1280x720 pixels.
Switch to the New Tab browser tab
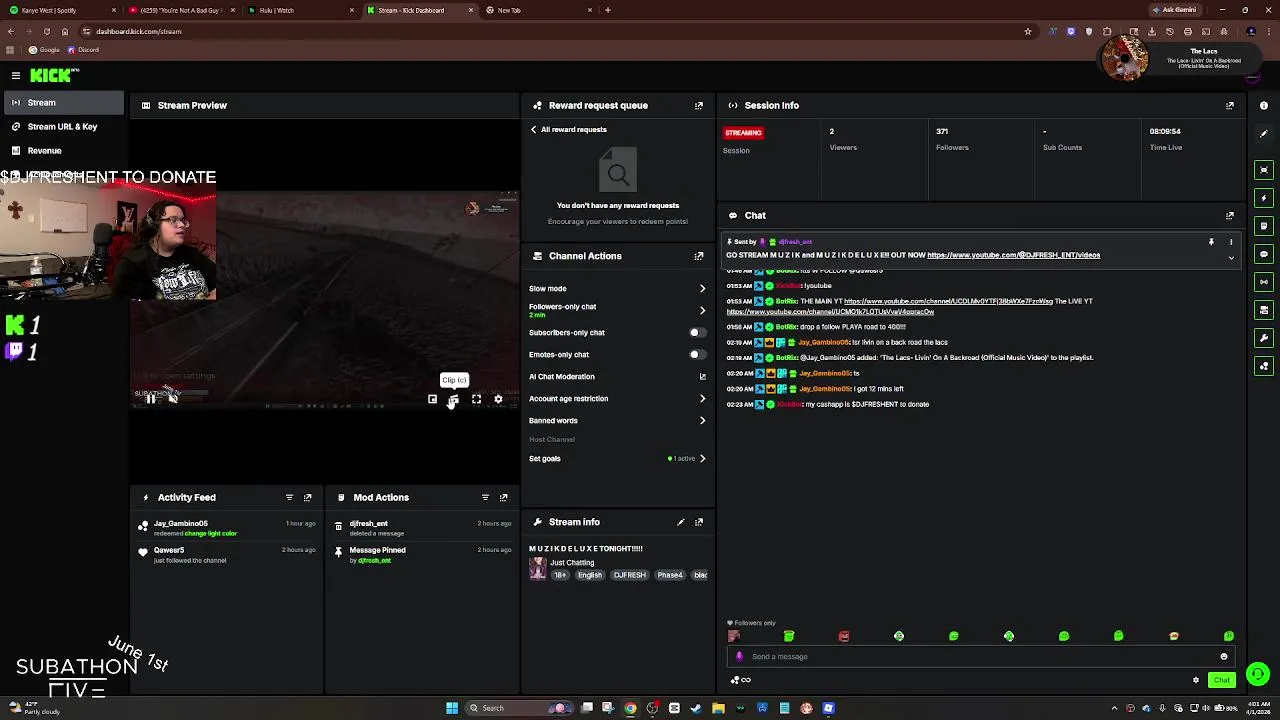pos(538,10)
